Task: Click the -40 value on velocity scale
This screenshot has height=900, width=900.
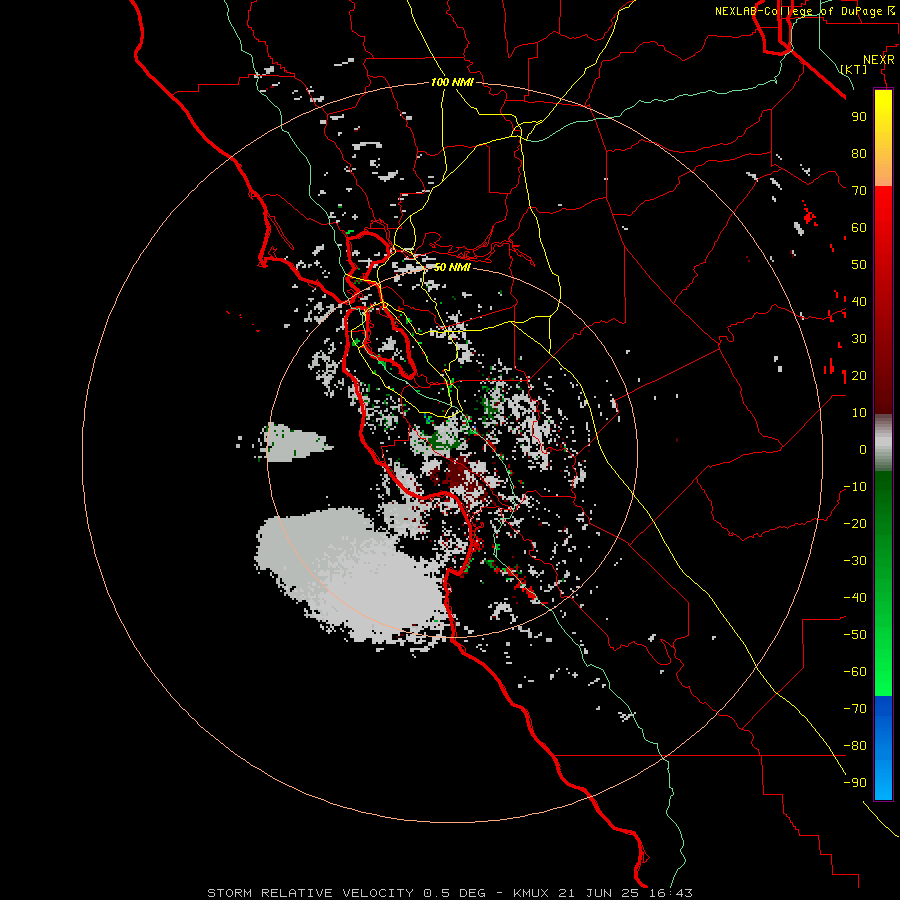Action: pyautogui.click(x=855, y=598)
